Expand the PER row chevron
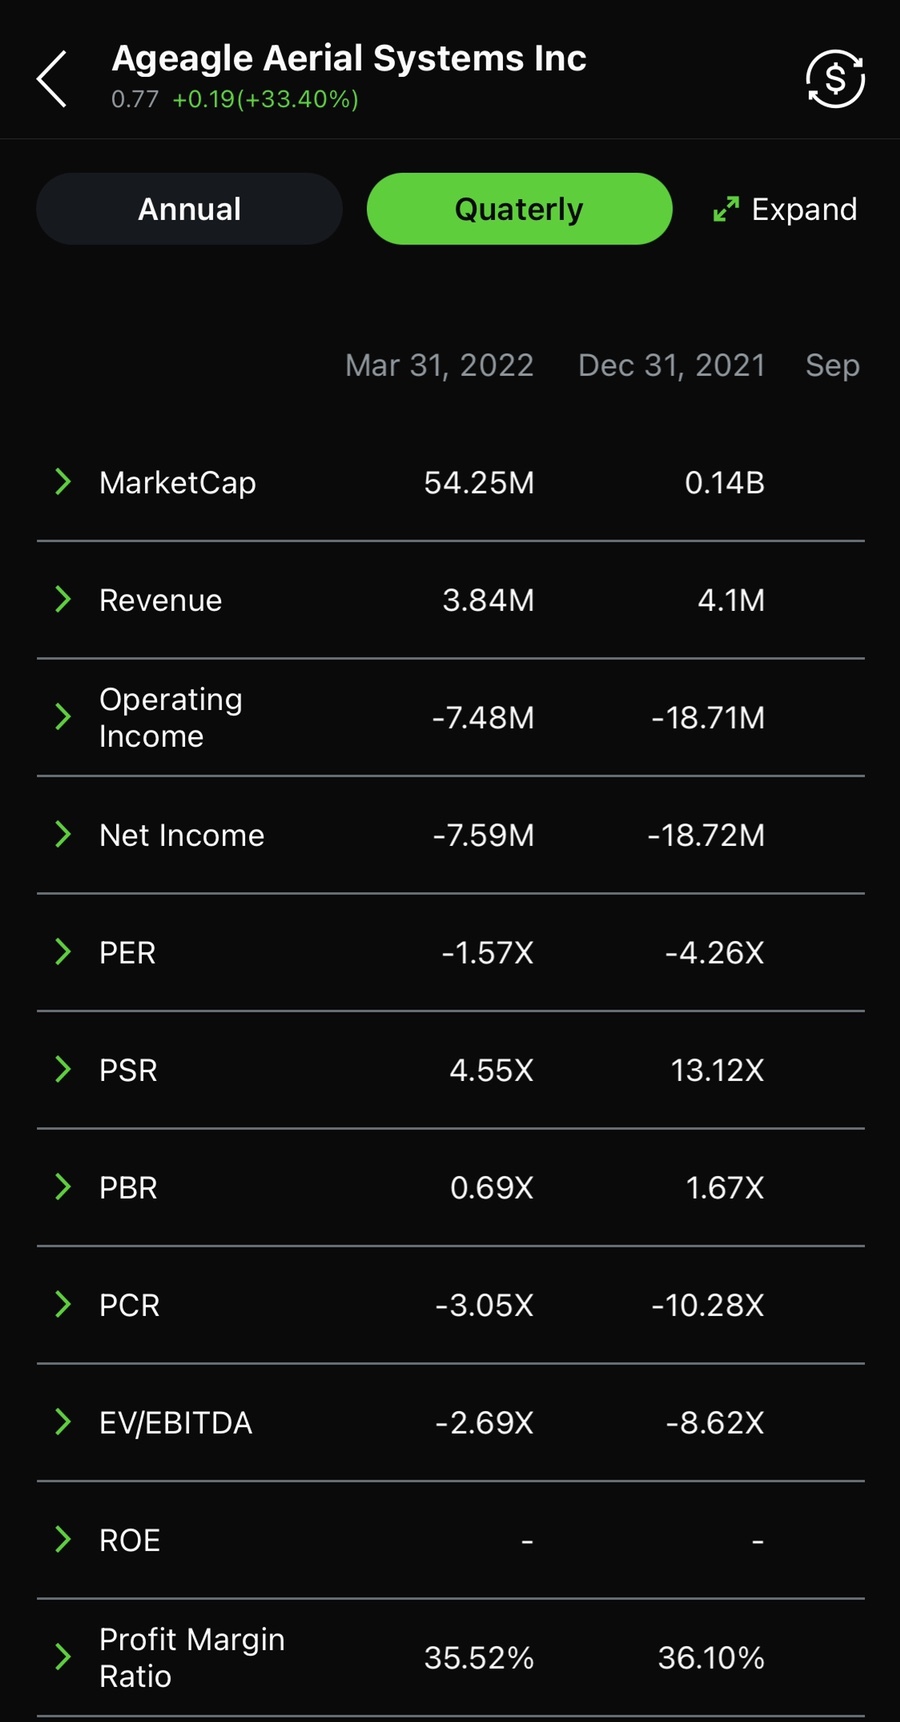Viewport: 900px width, 1722px height. (x=62, y=952)
